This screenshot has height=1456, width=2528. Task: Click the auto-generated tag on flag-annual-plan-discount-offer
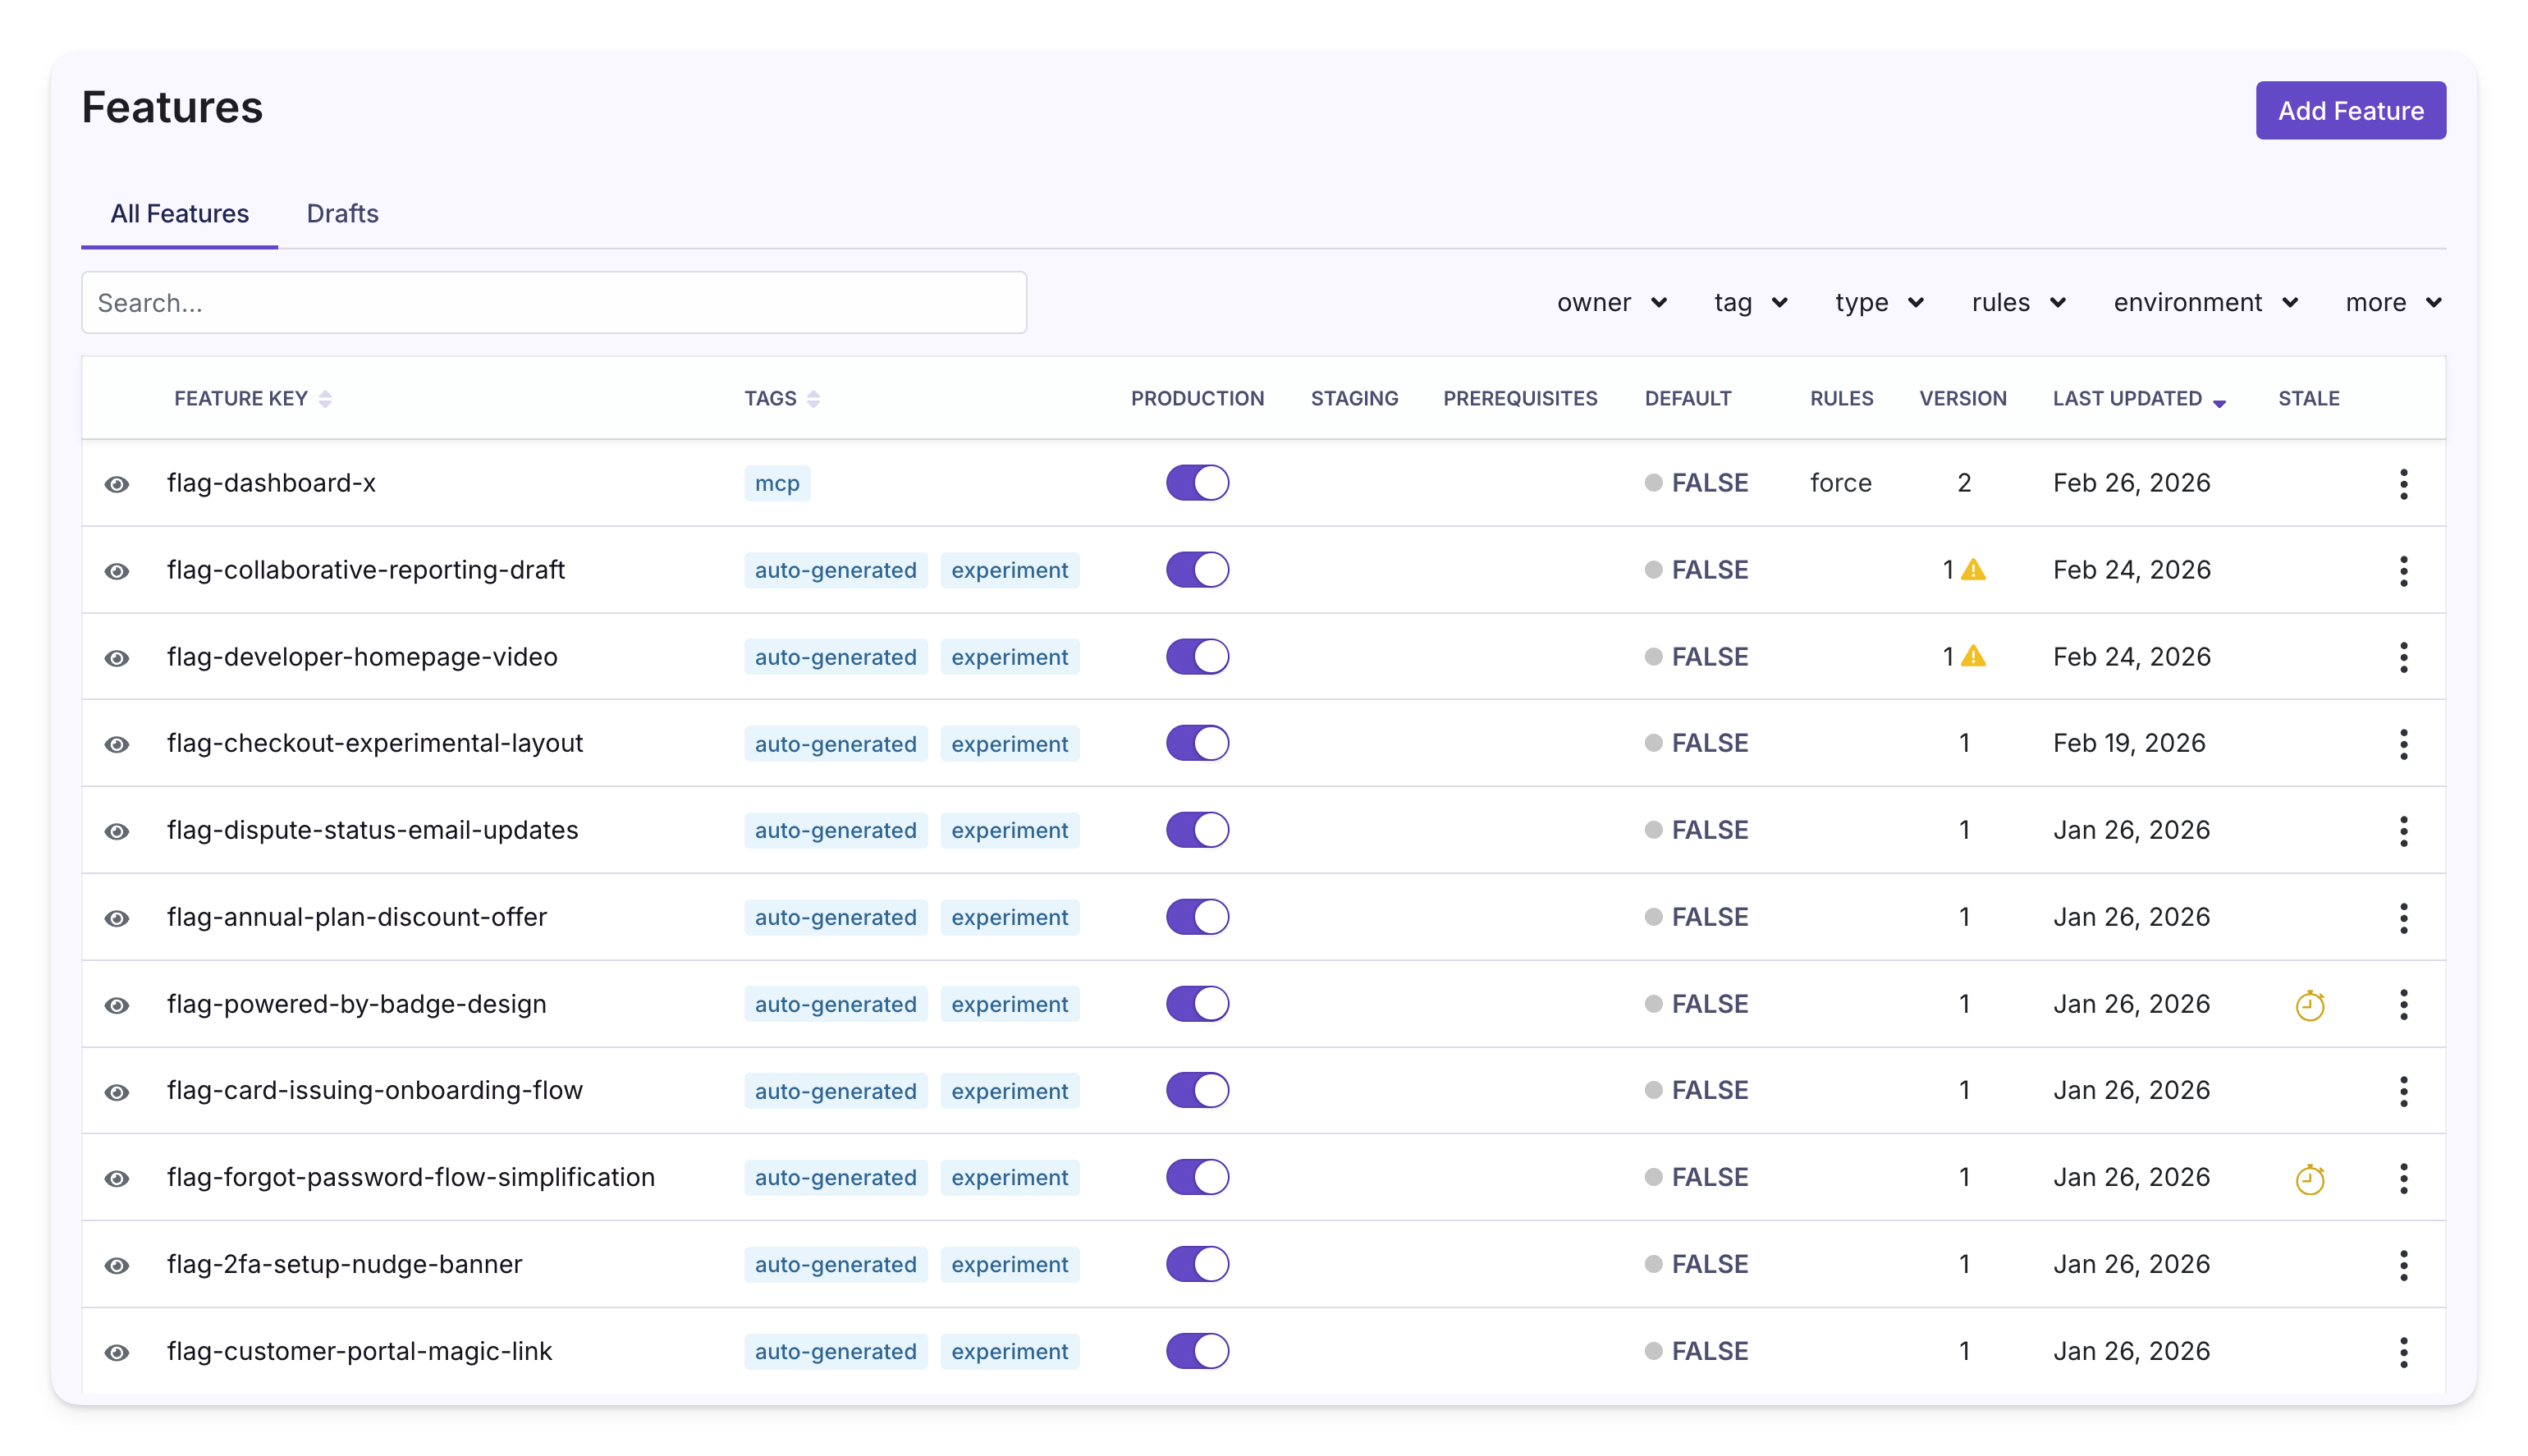coord(835,917)
